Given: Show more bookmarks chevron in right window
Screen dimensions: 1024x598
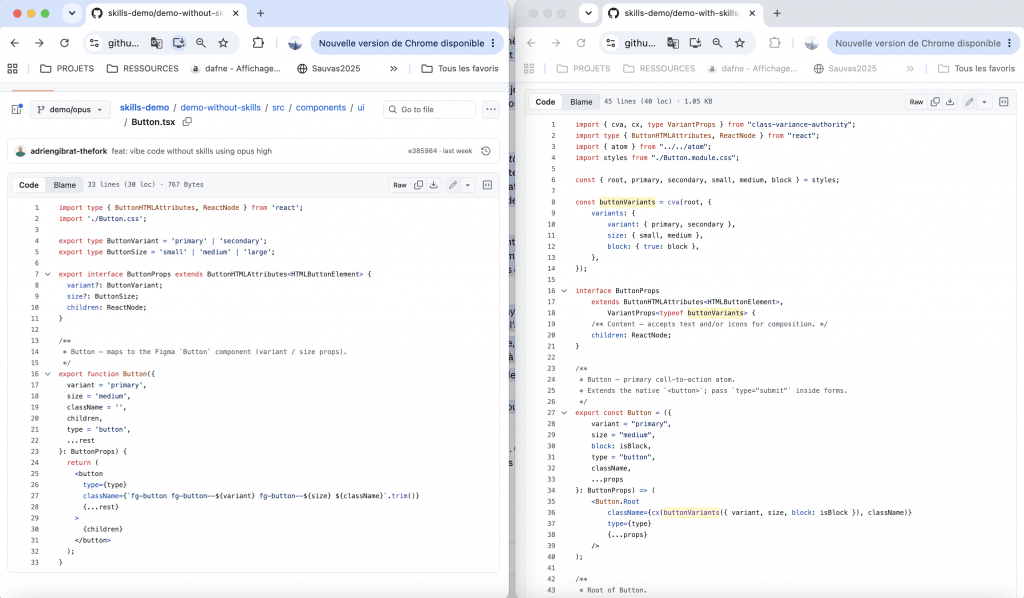Looking at the screenshot, I should pyautogui.click(x=910, y=69).
